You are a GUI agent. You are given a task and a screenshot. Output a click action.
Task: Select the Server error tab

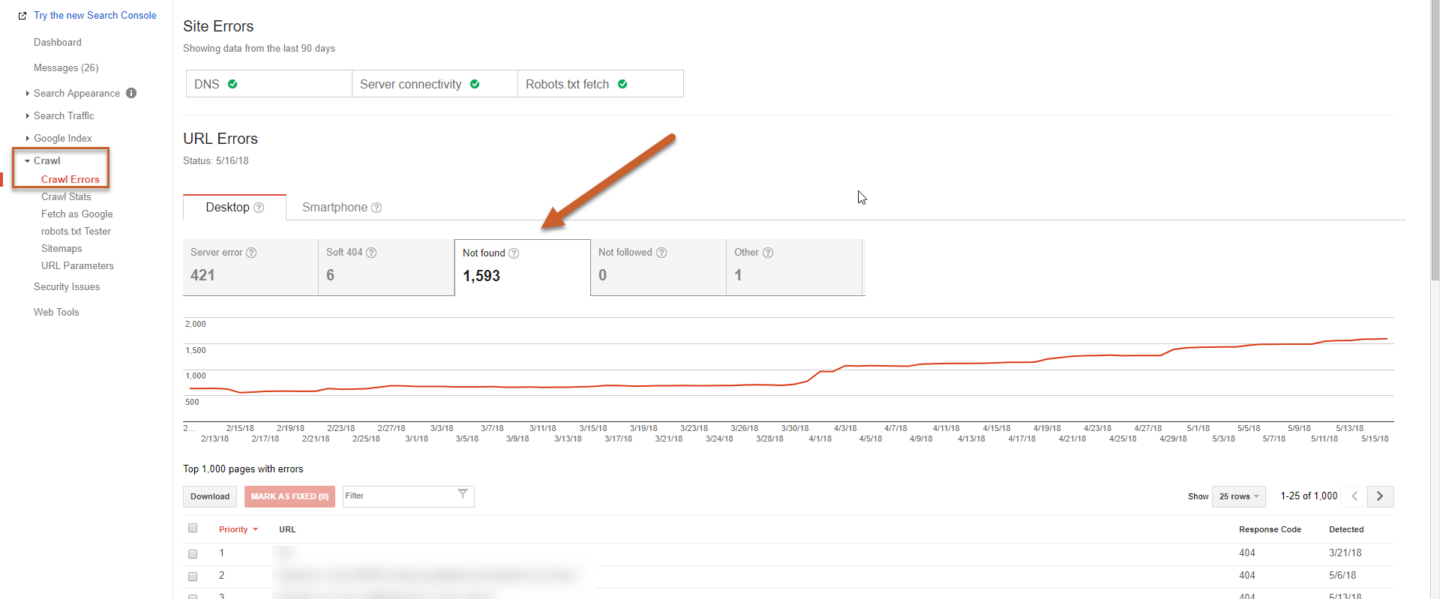tap(250, 267)
